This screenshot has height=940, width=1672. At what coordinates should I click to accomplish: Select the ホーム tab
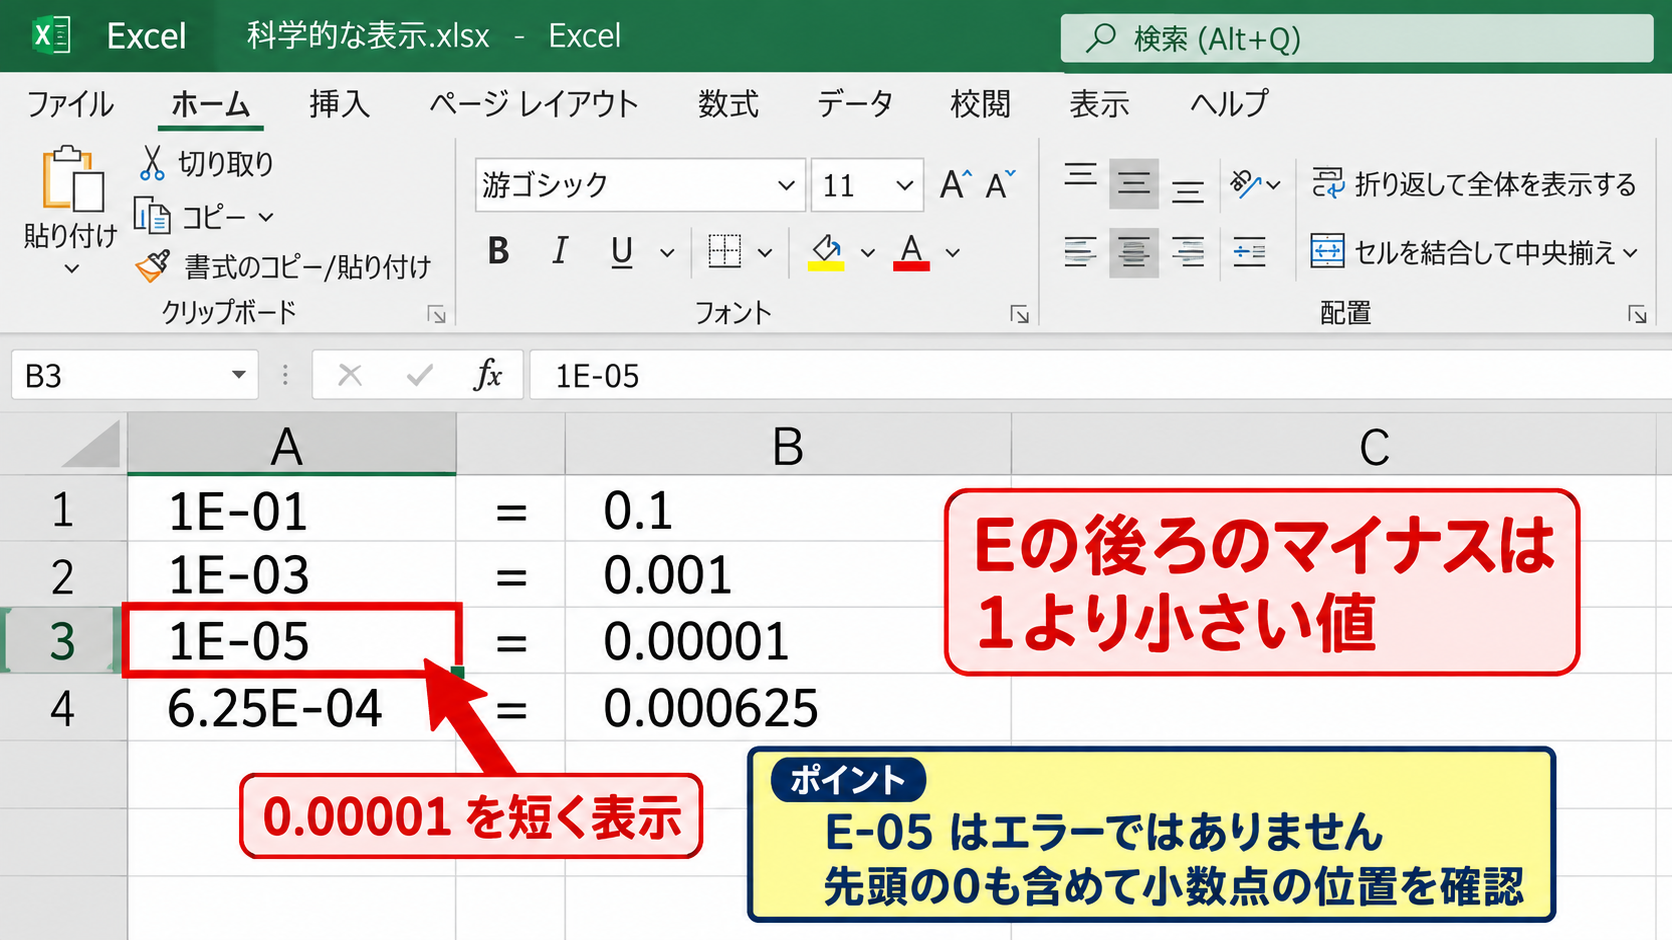coord(210,104)
